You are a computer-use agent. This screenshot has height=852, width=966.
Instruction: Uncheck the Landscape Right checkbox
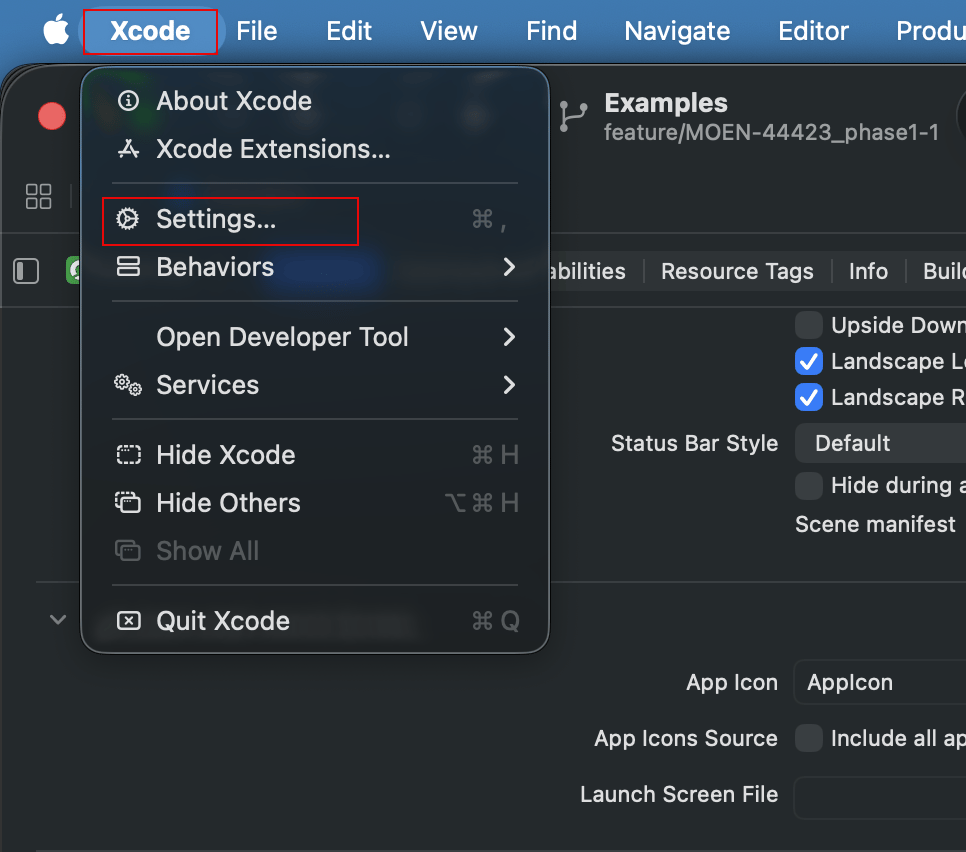point(809,397)
